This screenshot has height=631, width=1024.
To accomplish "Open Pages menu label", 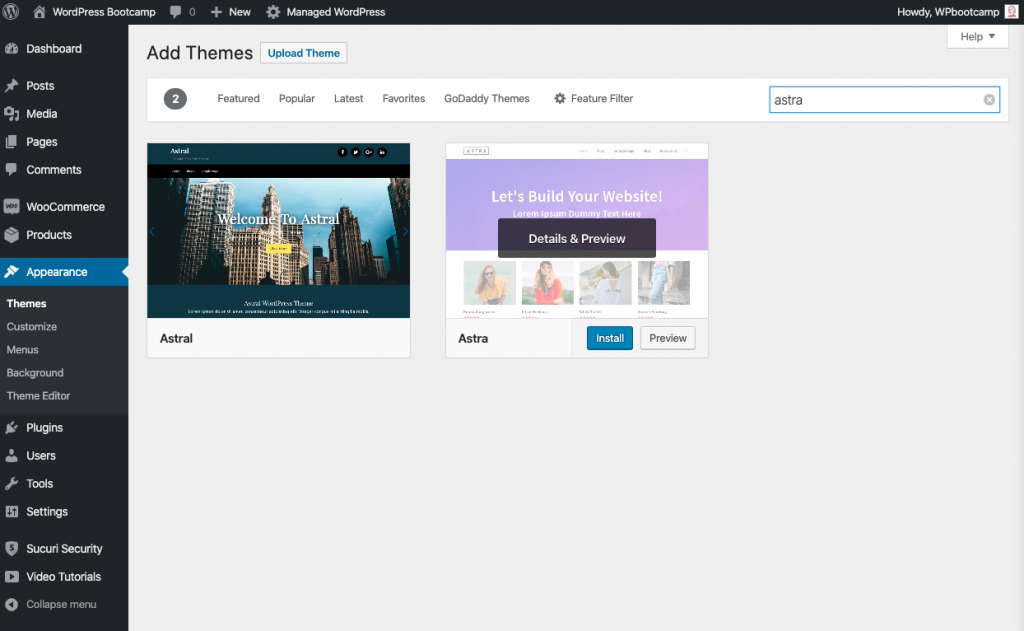I will pos(42,142).
